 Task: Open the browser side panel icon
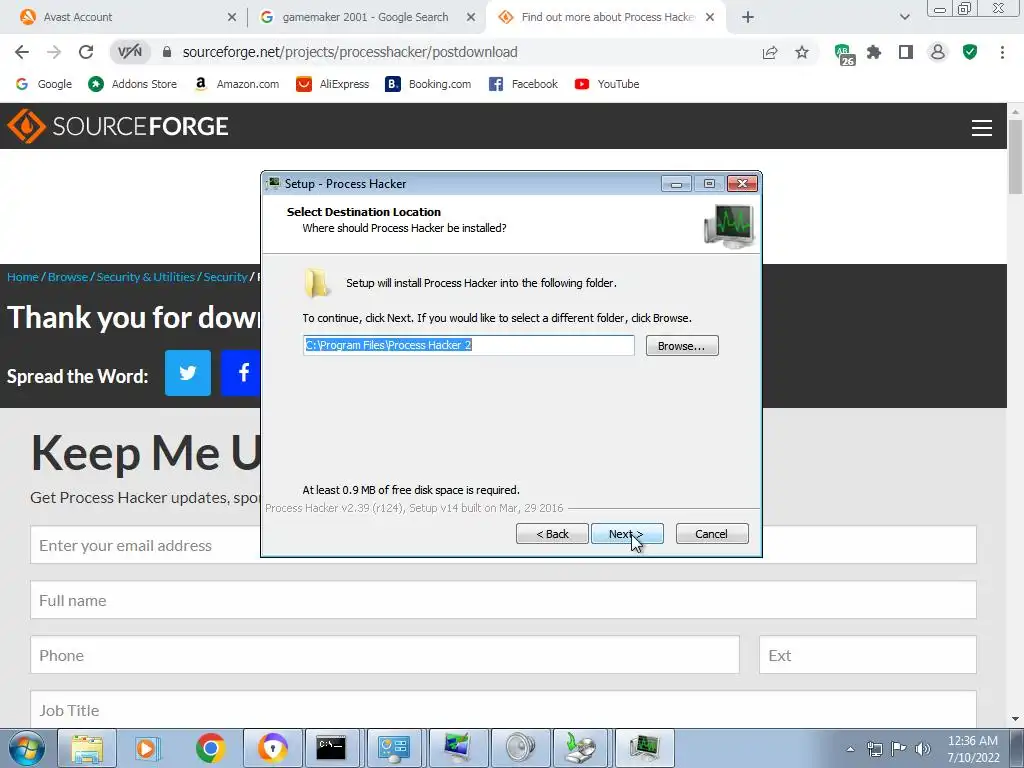tap(906, 52)
